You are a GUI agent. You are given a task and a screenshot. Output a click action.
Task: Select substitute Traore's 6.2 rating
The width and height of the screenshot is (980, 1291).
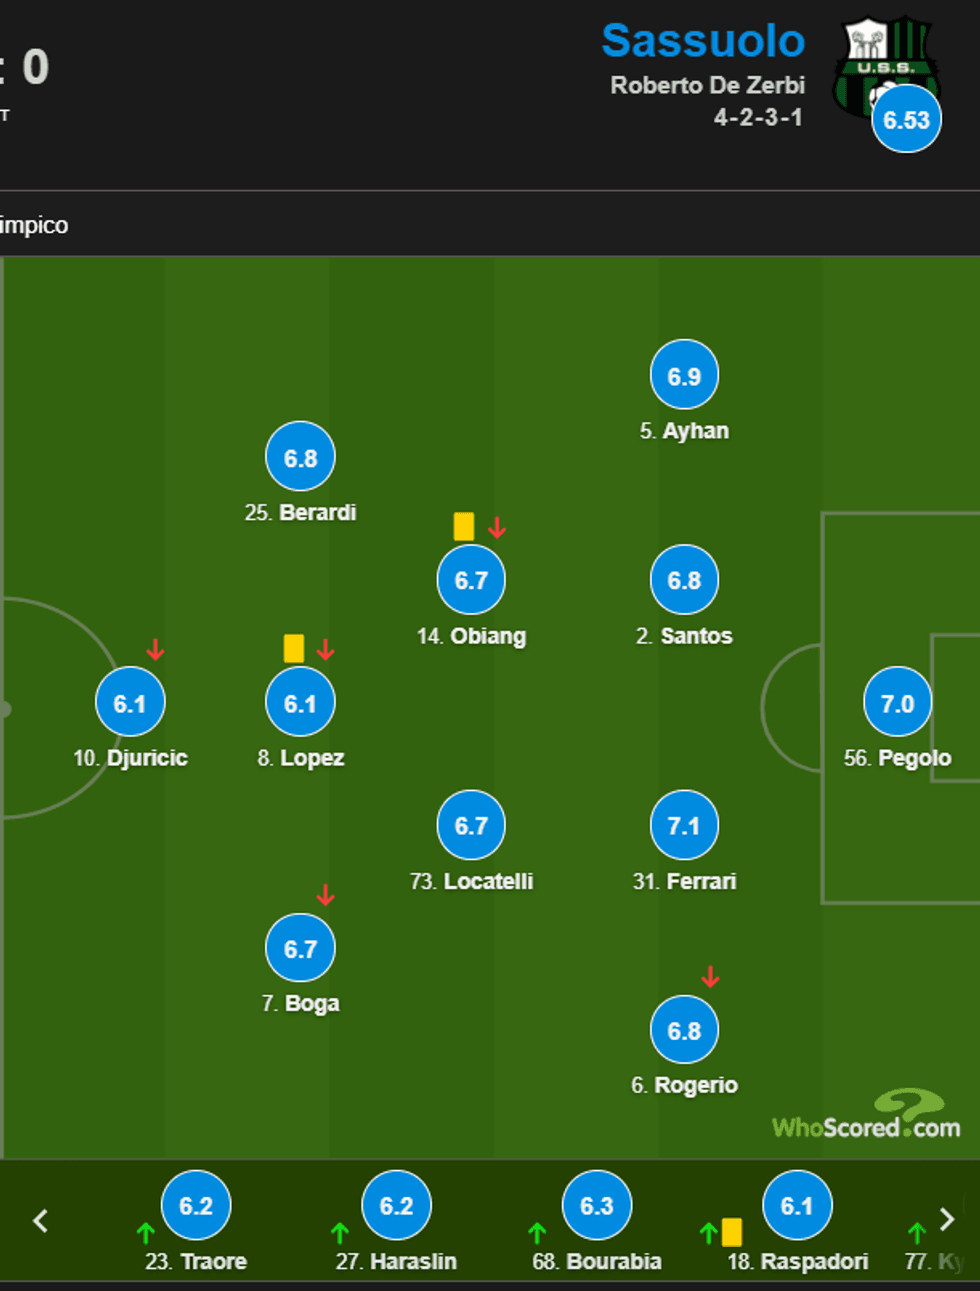tap(196, 1206)
